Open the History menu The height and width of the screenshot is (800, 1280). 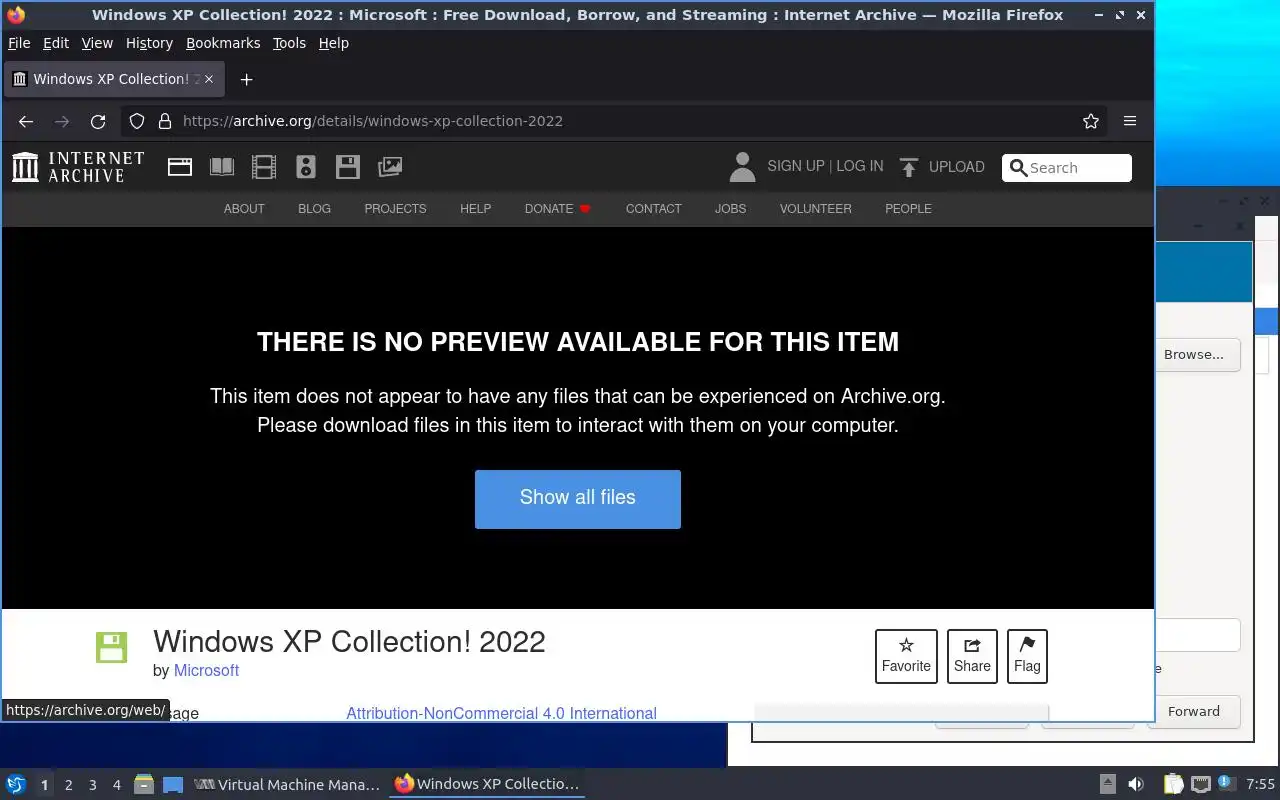coord(149,43)
